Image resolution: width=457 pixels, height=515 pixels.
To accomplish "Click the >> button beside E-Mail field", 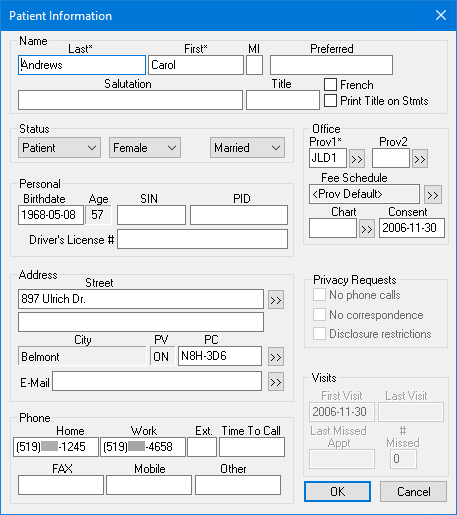I will 276,382.
